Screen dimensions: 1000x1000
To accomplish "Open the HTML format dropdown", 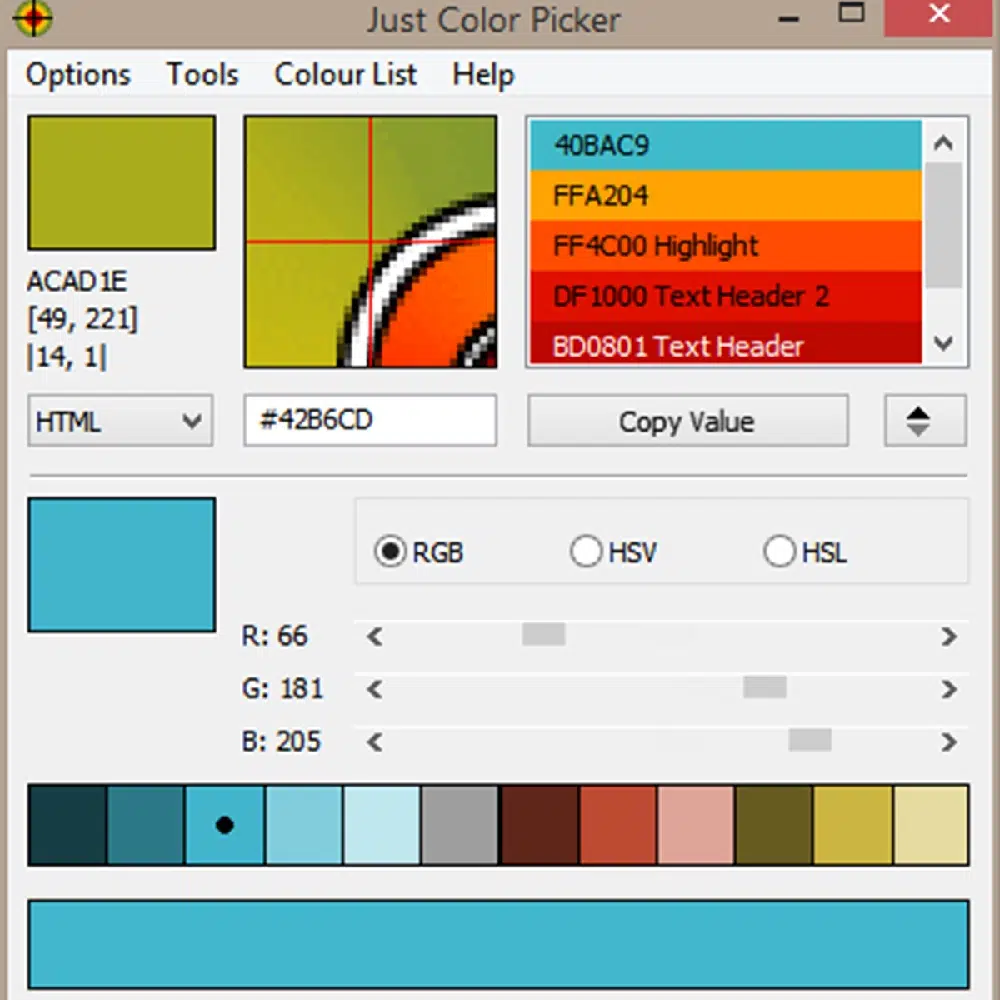I will [120, 421].
